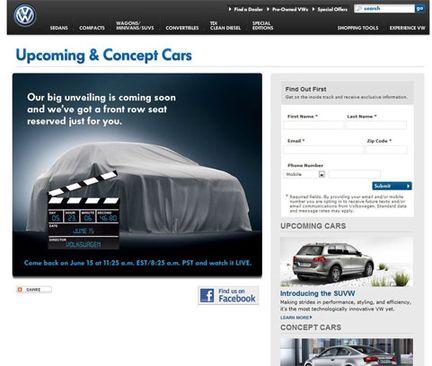This screenshot has width=432, height=366.
Task: Open Wagons/Minivans/SUVs menu
Action: coord(135,26)
